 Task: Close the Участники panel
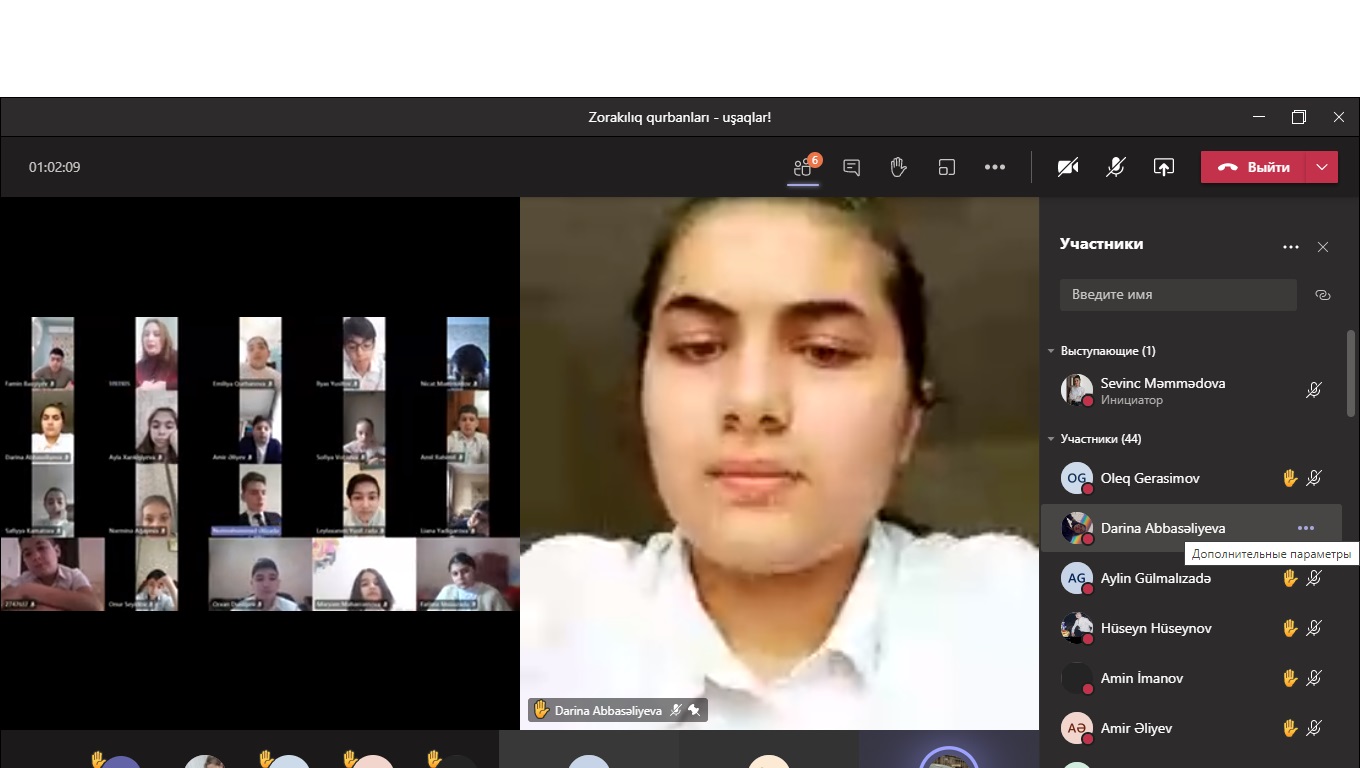[x=1323, y=247]
